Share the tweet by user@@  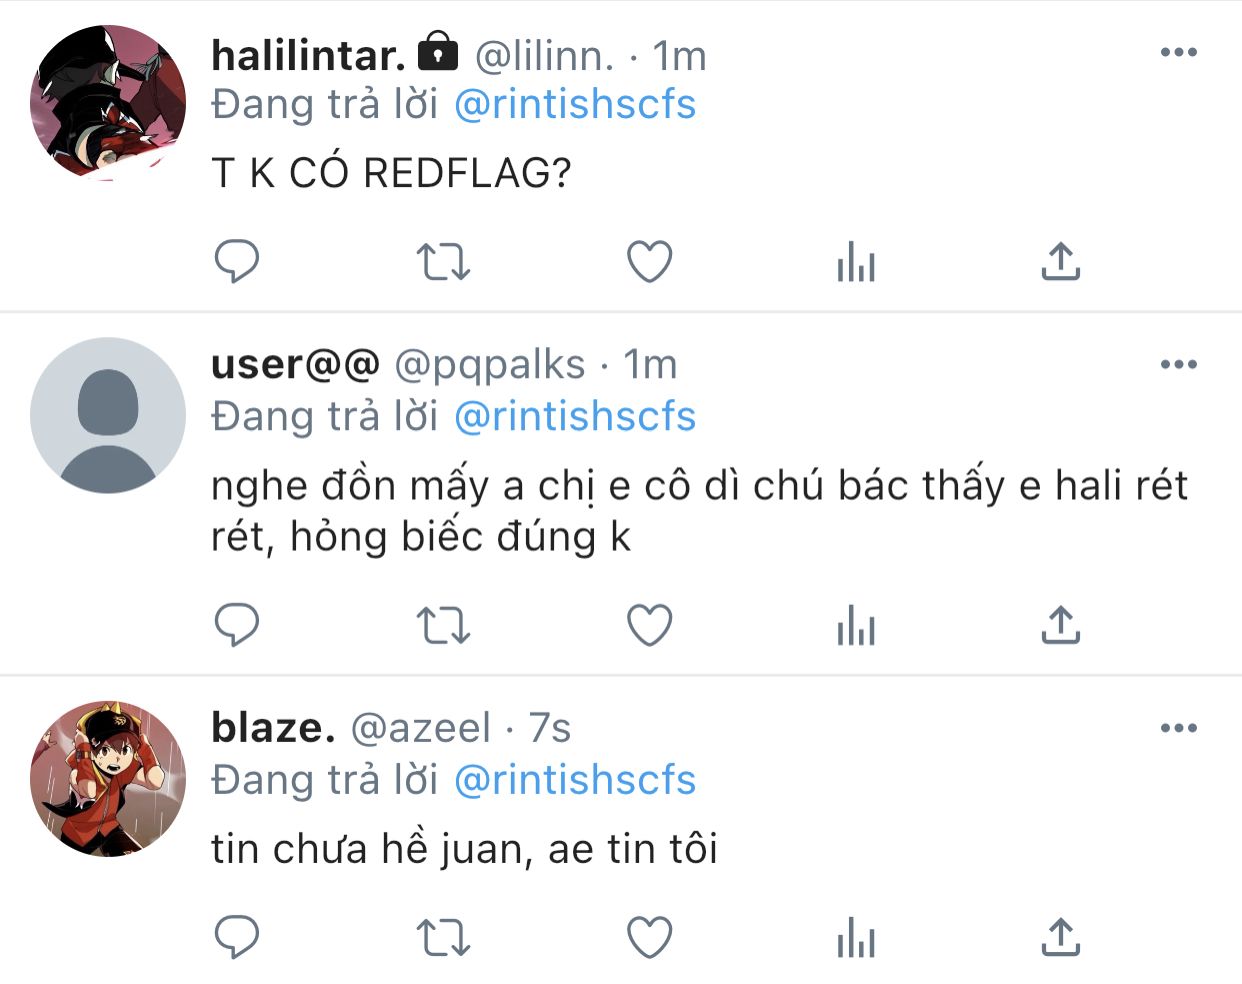tap(1061, 625)
